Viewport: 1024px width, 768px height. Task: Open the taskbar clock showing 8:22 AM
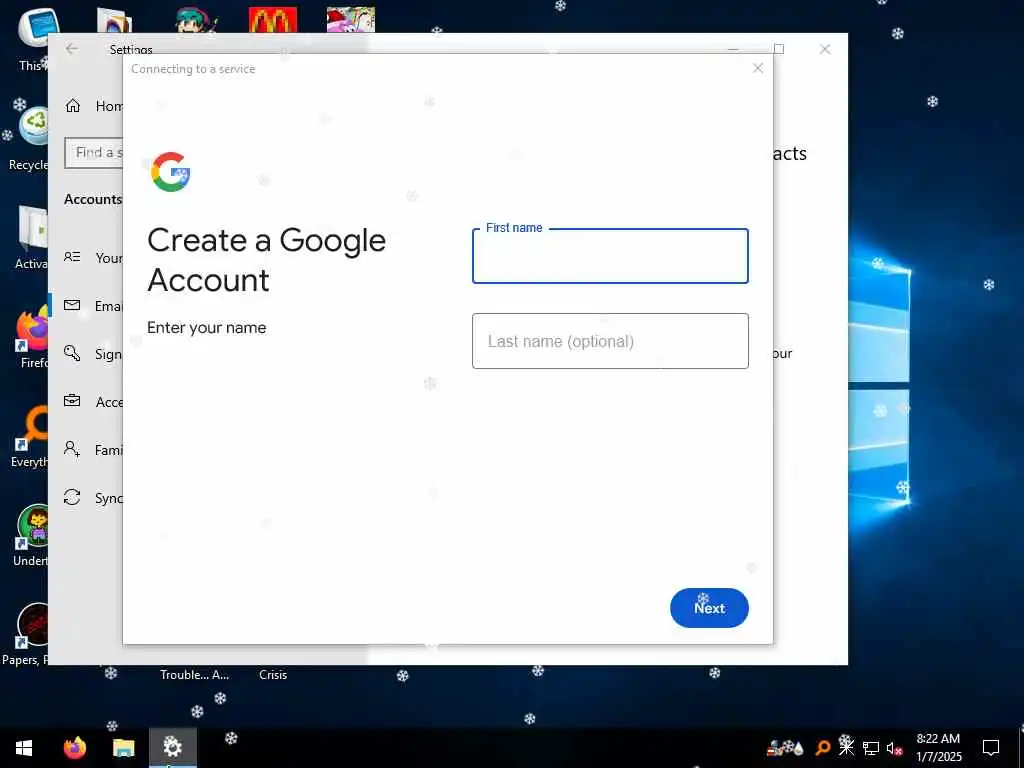point(938,748)
